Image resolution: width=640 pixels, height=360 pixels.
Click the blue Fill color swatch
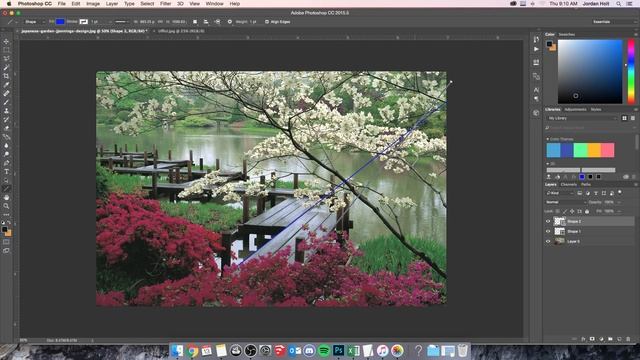pos(60,22)
